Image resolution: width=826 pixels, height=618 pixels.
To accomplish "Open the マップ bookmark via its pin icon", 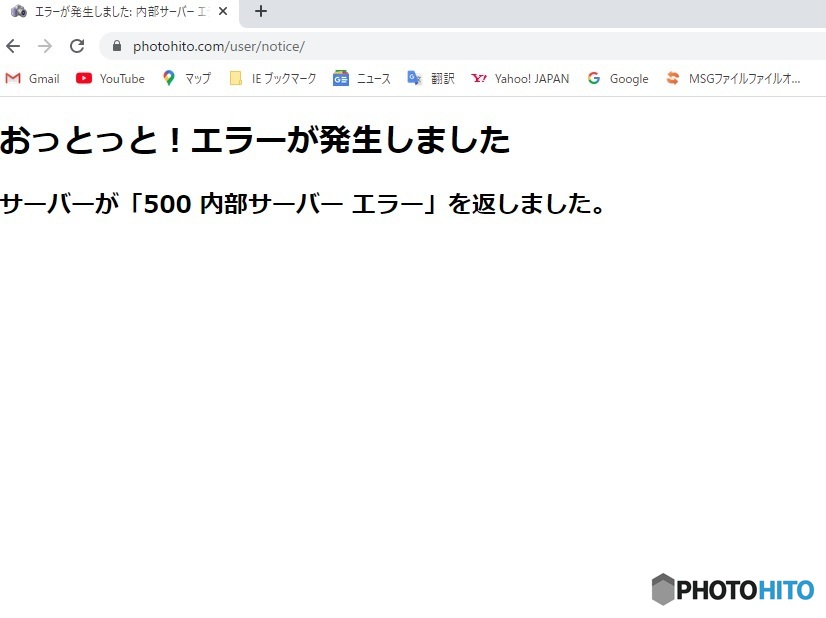I will click(171, 78).
